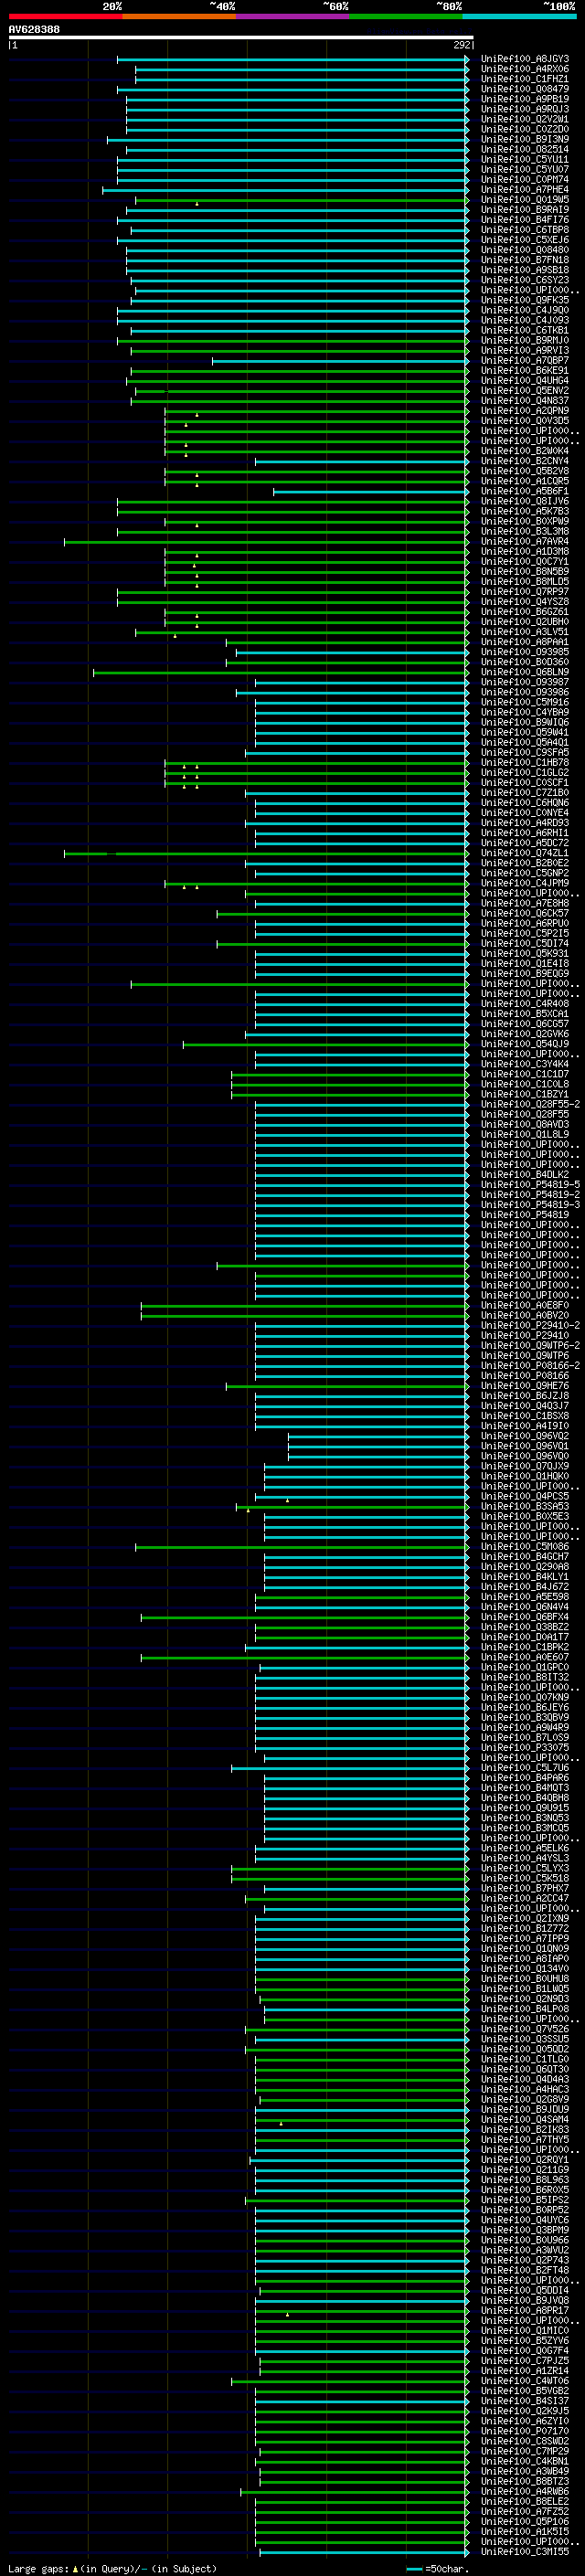The image size is (585, 2576).
Task: Open hit UniRef100_Q9HE76
Action: pyautogui.click(x=525, y=1386)
